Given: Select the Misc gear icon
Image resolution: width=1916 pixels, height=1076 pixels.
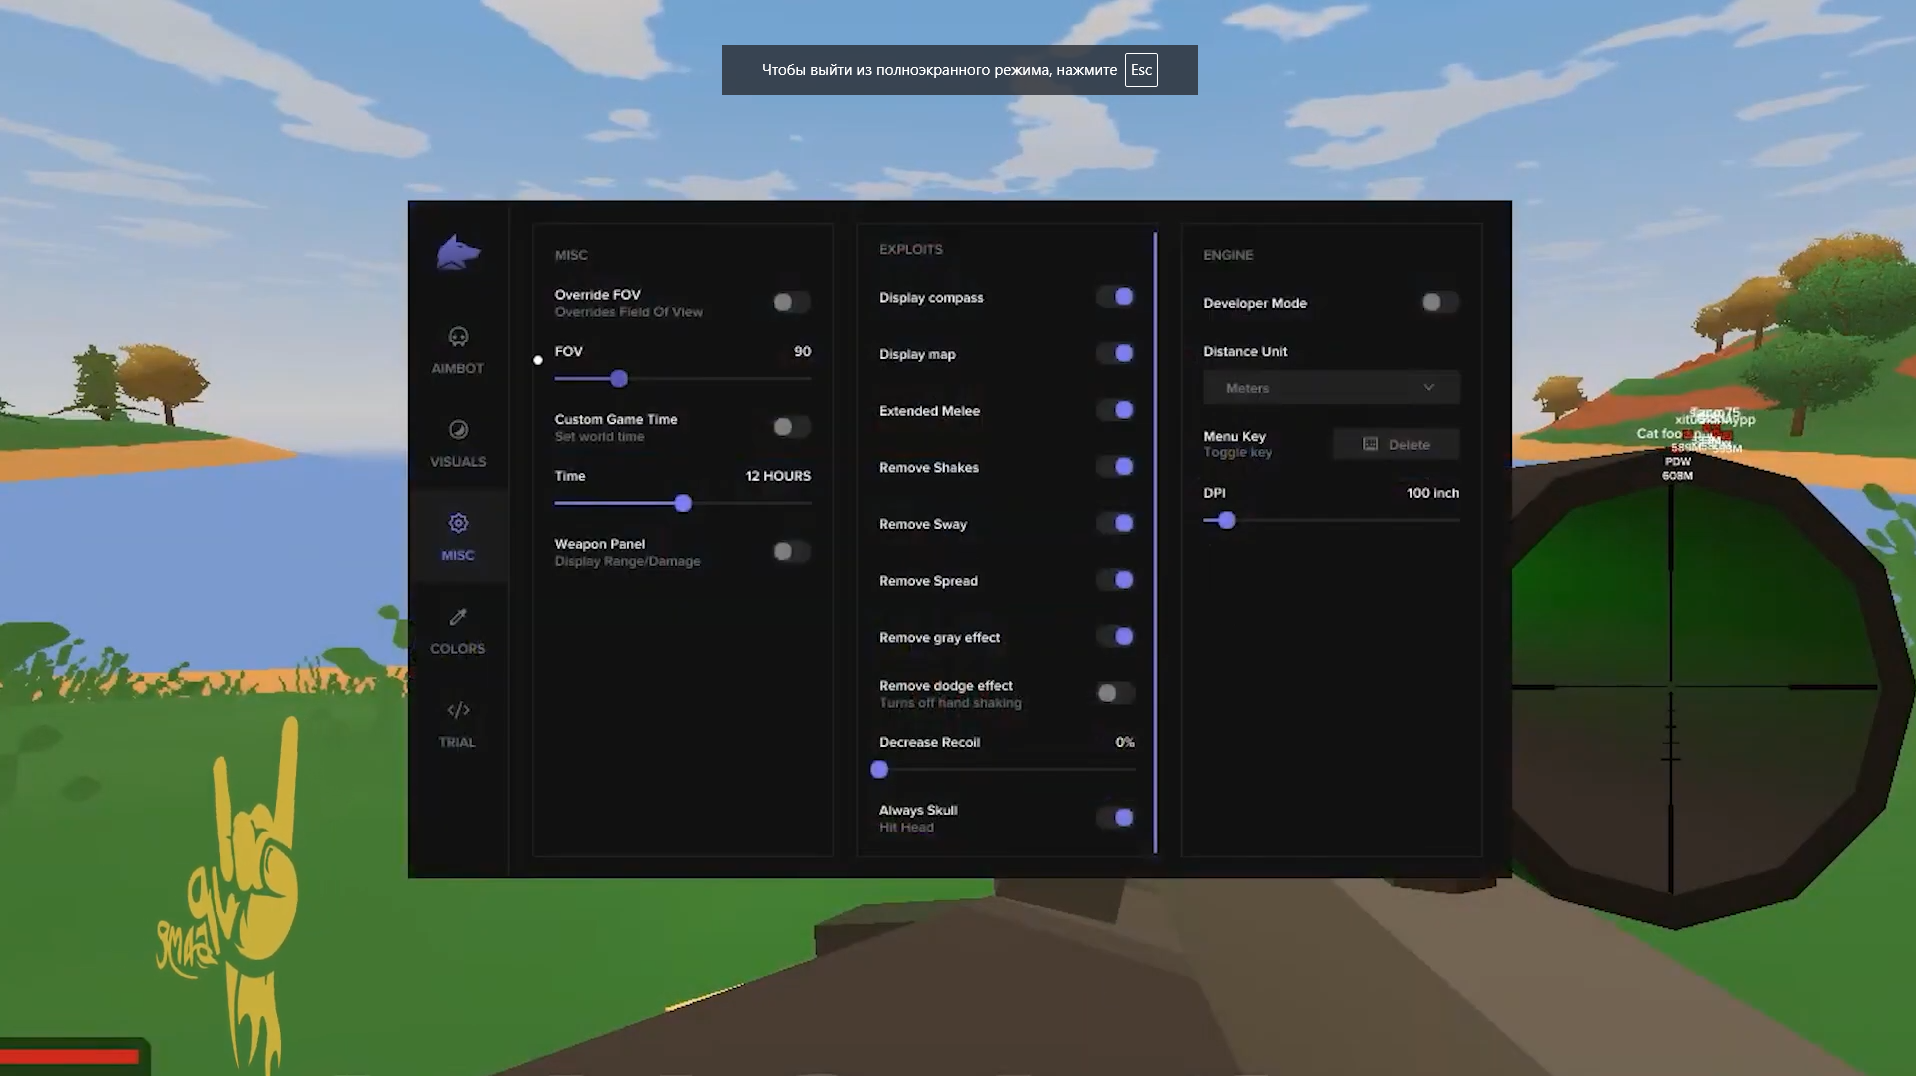Looking at the screenshot, I should (458, 523).
